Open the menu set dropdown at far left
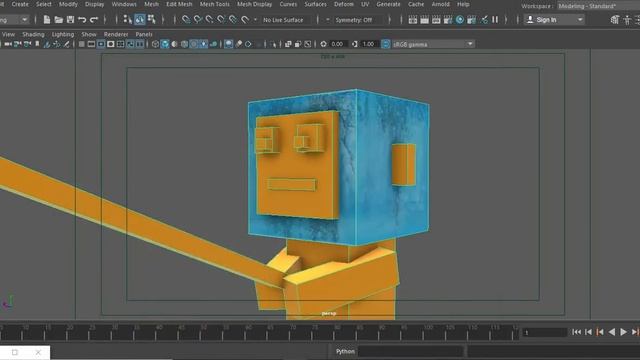This screenshot has width=640, height=360. click(x=14, y=20)
